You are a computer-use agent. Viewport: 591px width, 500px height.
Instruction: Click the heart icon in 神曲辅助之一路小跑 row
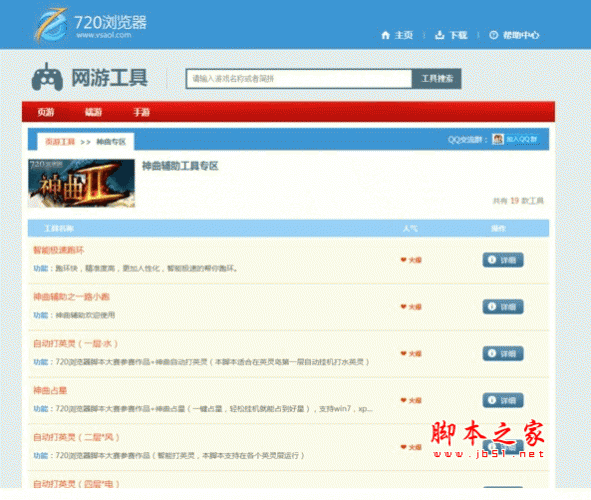point(403,306)
